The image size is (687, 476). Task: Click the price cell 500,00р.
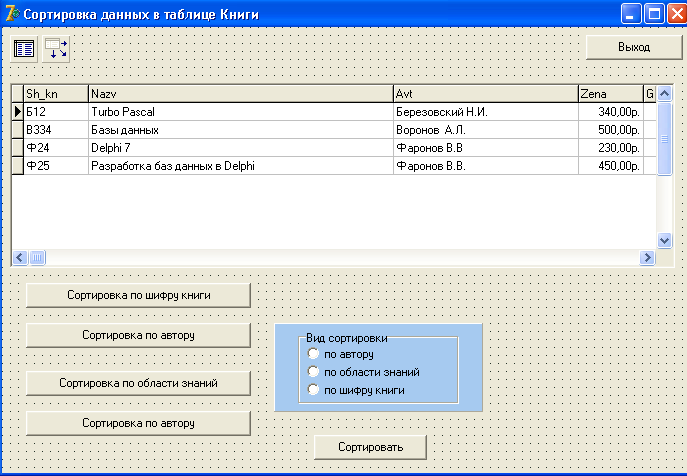click(x=611, y=130)
